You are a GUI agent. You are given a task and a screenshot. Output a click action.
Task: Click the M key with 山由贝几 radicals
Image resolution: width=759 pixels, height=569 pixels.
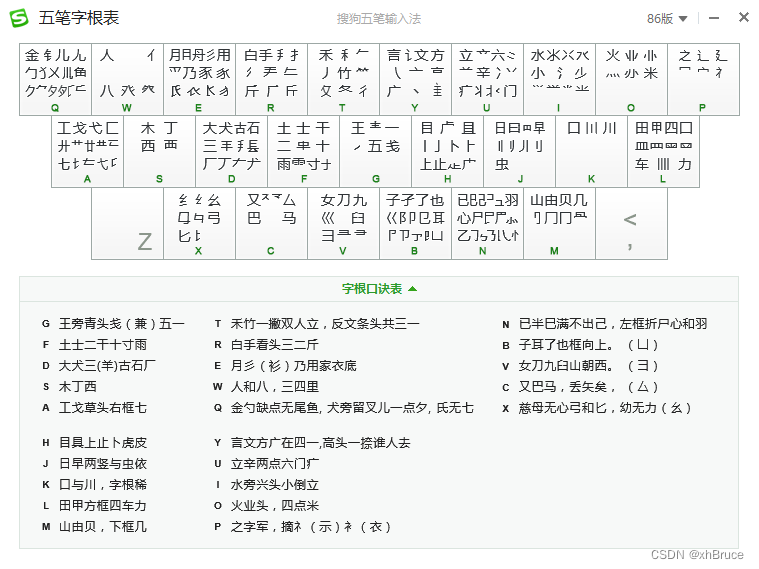(560, 224)
